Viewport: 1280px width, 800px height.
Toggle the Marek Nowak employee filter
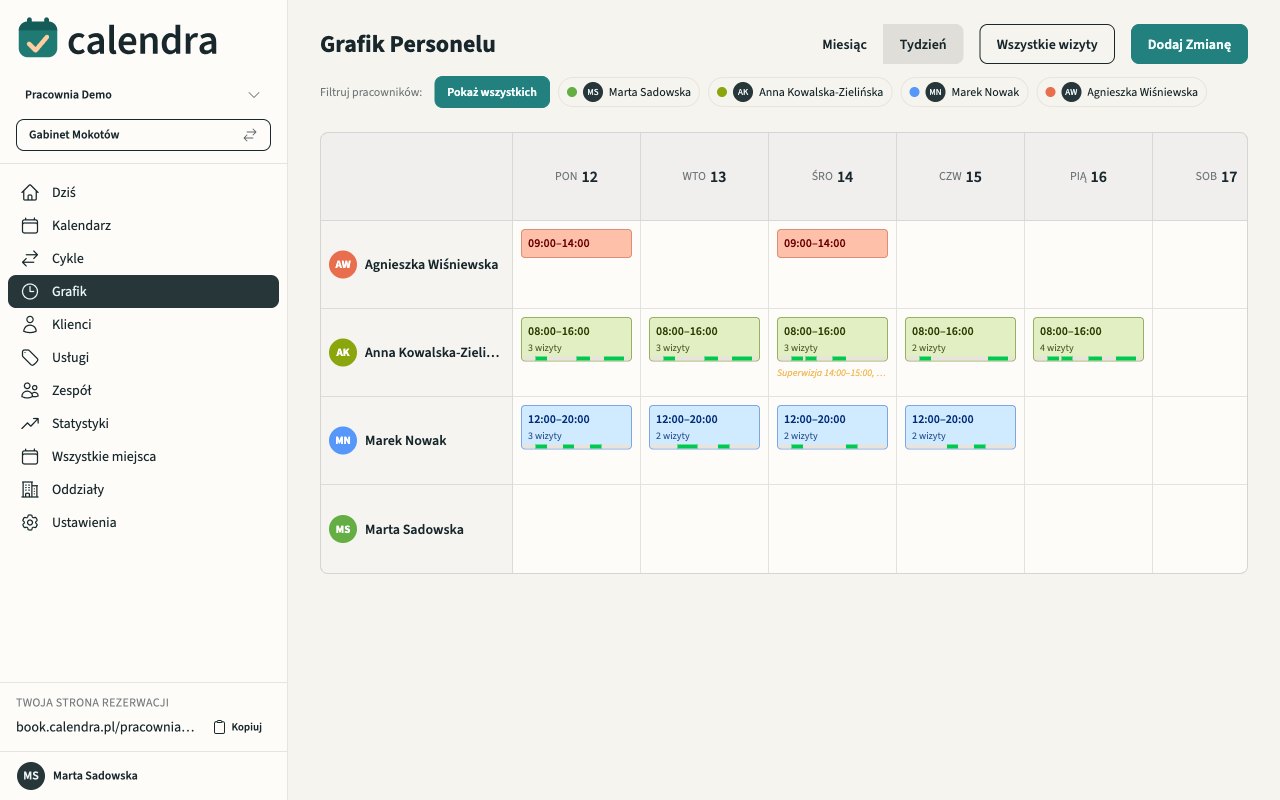[964, 92]
